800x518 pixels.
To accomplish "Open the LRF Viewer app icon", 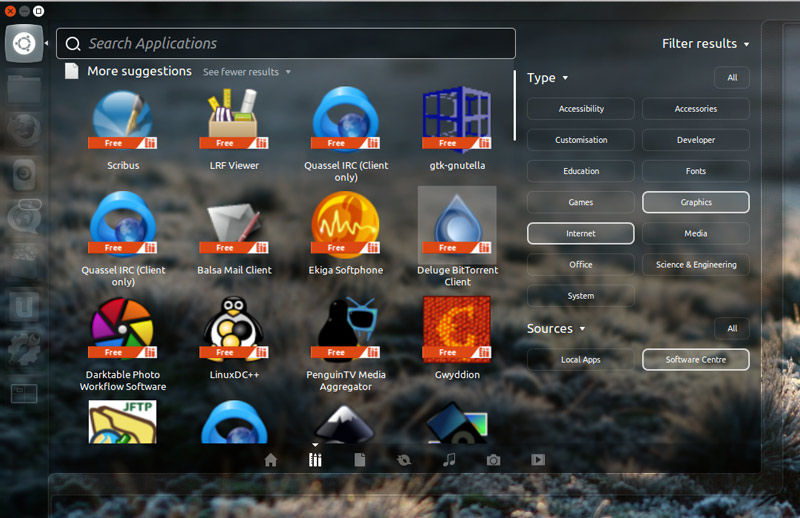I will (234, 120).
